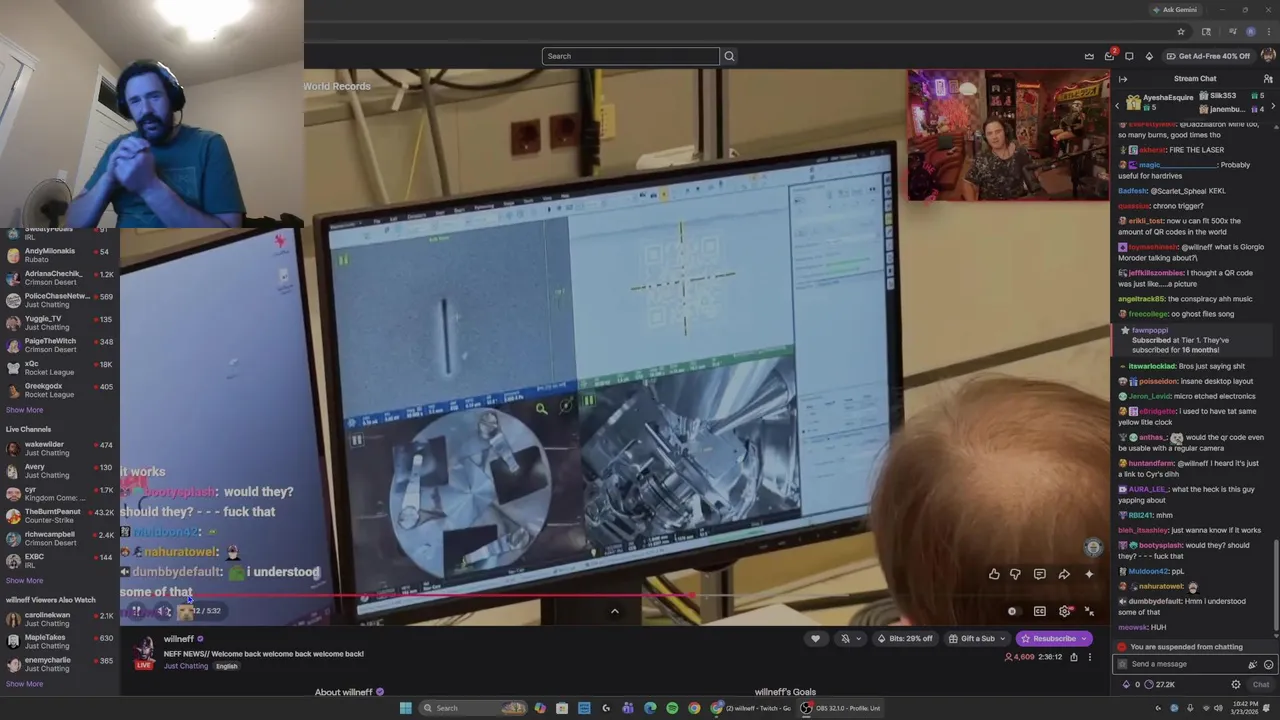This screenshot has height=720, width=1280.
Task: Open bits balance icon under chat
Action: (1131, 685)
